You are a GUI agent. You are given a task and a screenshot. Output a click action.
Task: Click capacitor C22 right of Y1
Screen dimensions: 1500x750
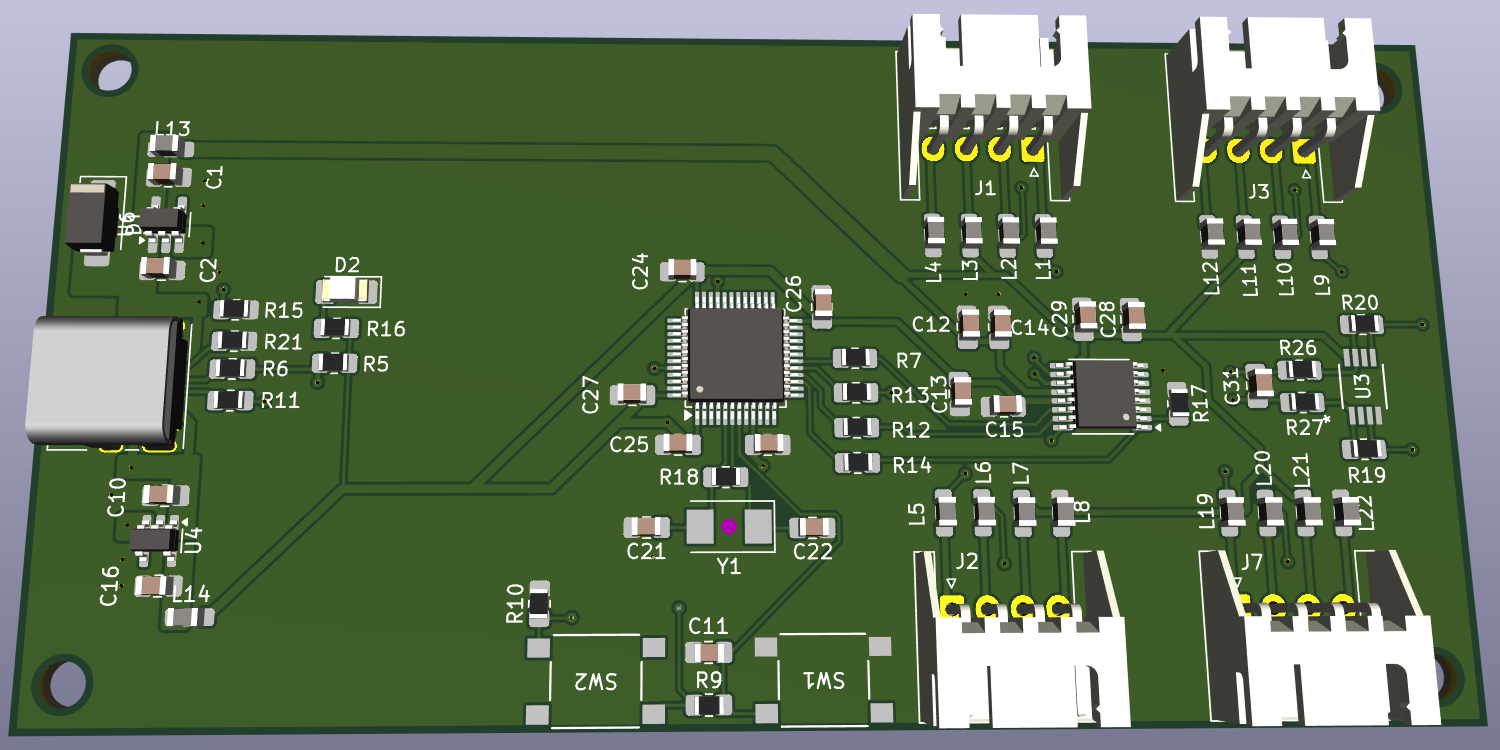pos(812,526)
